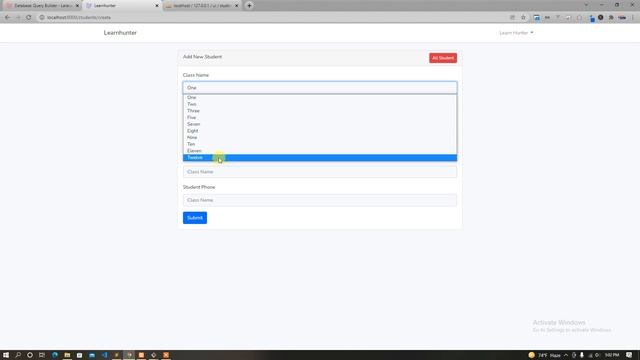Image resolution: width=640 pixels, height=360 pixels.
Task: Open the microphone tray icon
Action: pyautogui.click(x=582, y=355)
